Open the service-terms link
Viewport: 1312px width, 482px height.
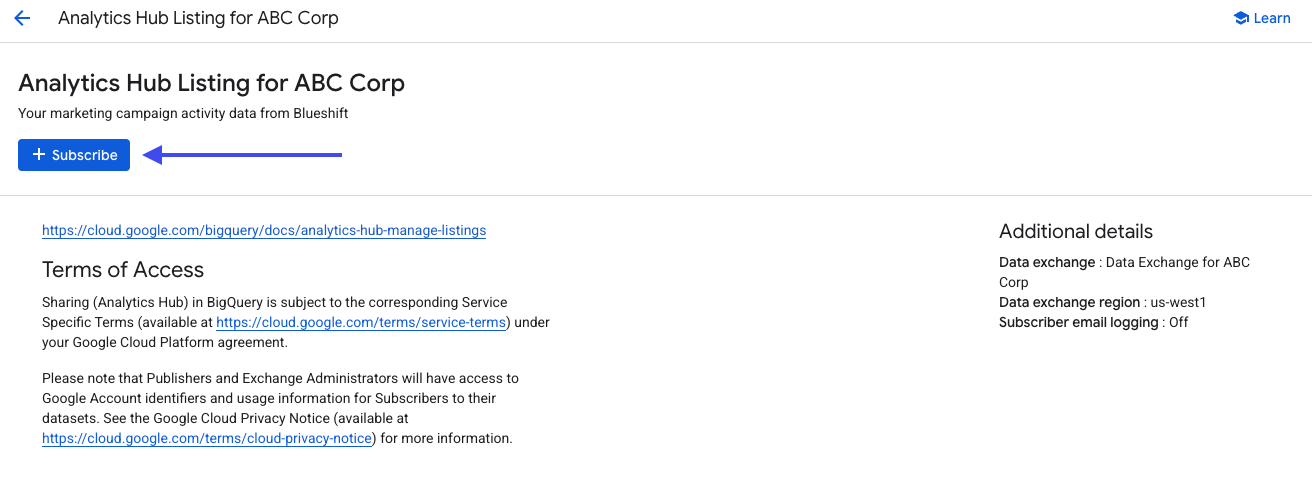point(362,322)
